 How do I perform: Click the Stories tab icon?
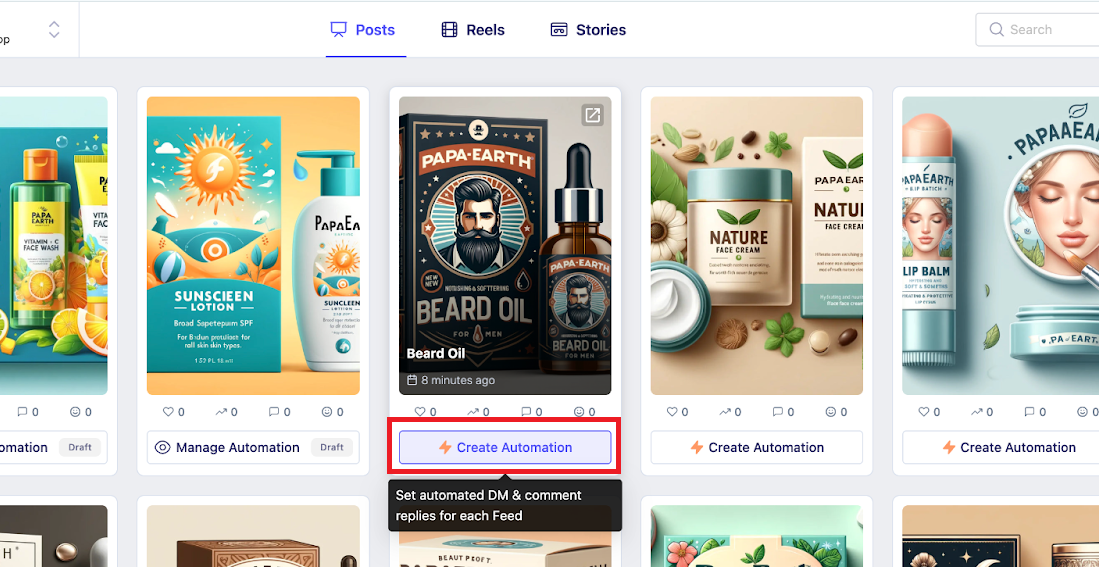[559, 30]
